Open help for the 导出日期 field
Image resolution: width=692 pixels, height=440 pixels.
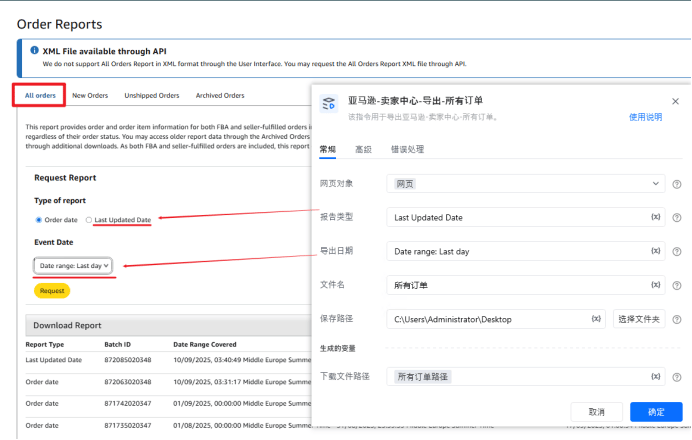tap(677, 252)
